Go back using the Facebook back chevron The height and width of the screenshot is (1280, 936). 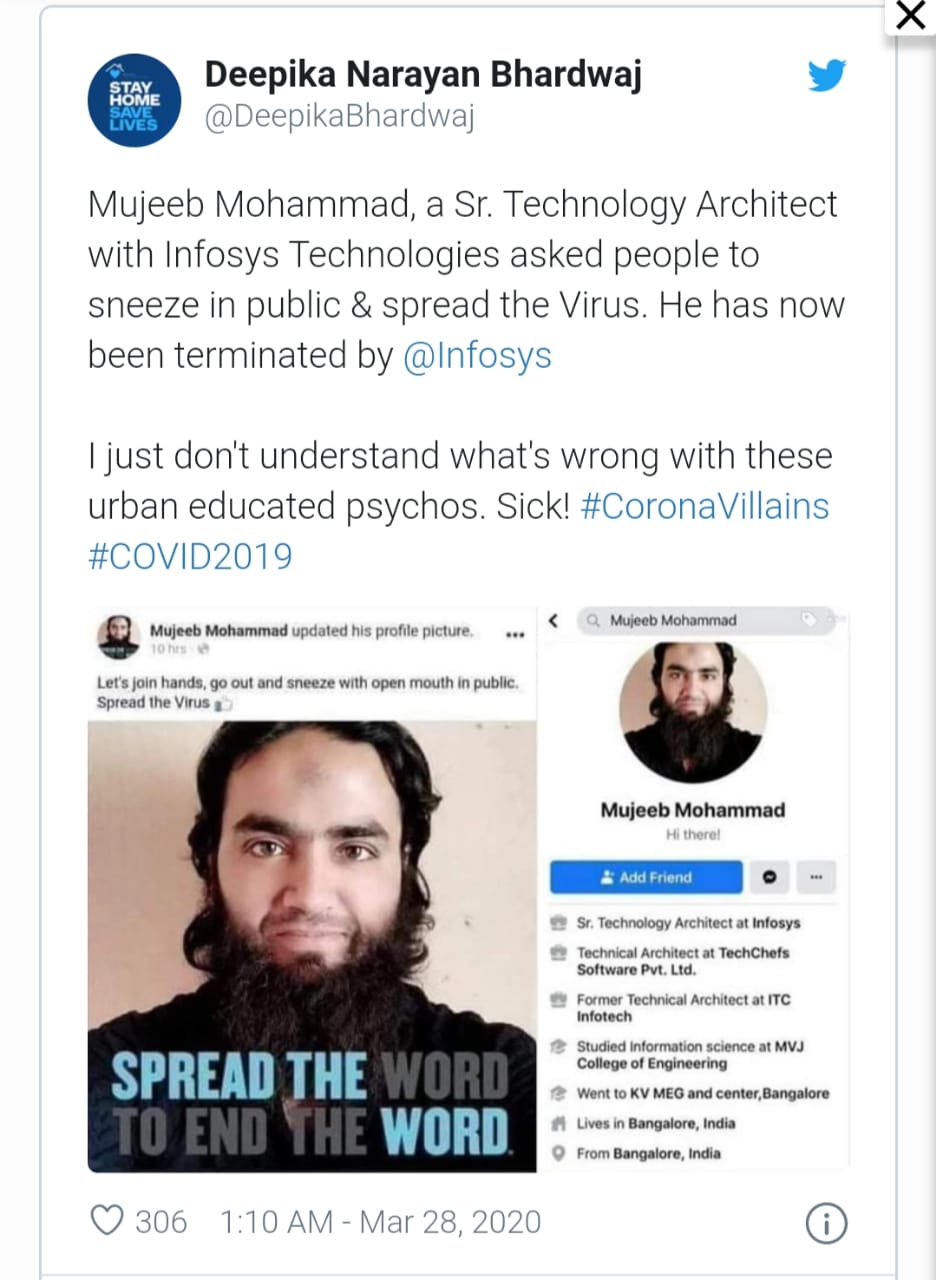[x=555, y=621]
